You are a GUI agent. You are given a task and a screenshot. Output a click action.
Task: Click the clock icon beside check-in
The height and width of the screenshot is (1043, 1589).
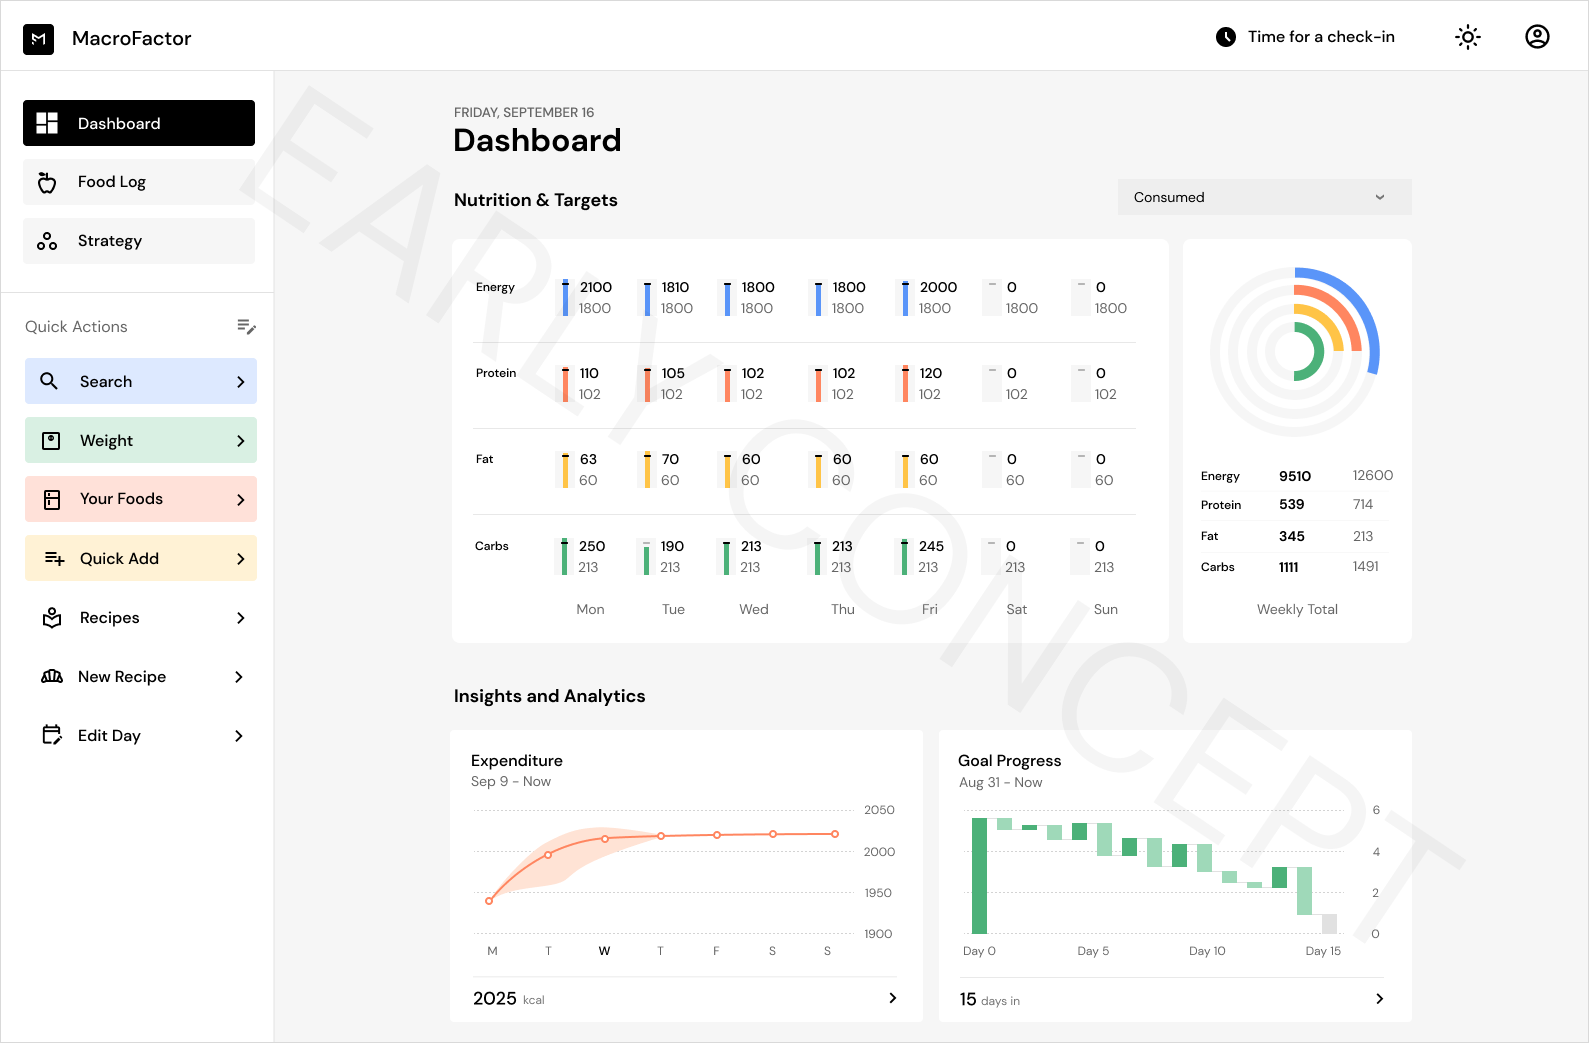point(1225,37)
